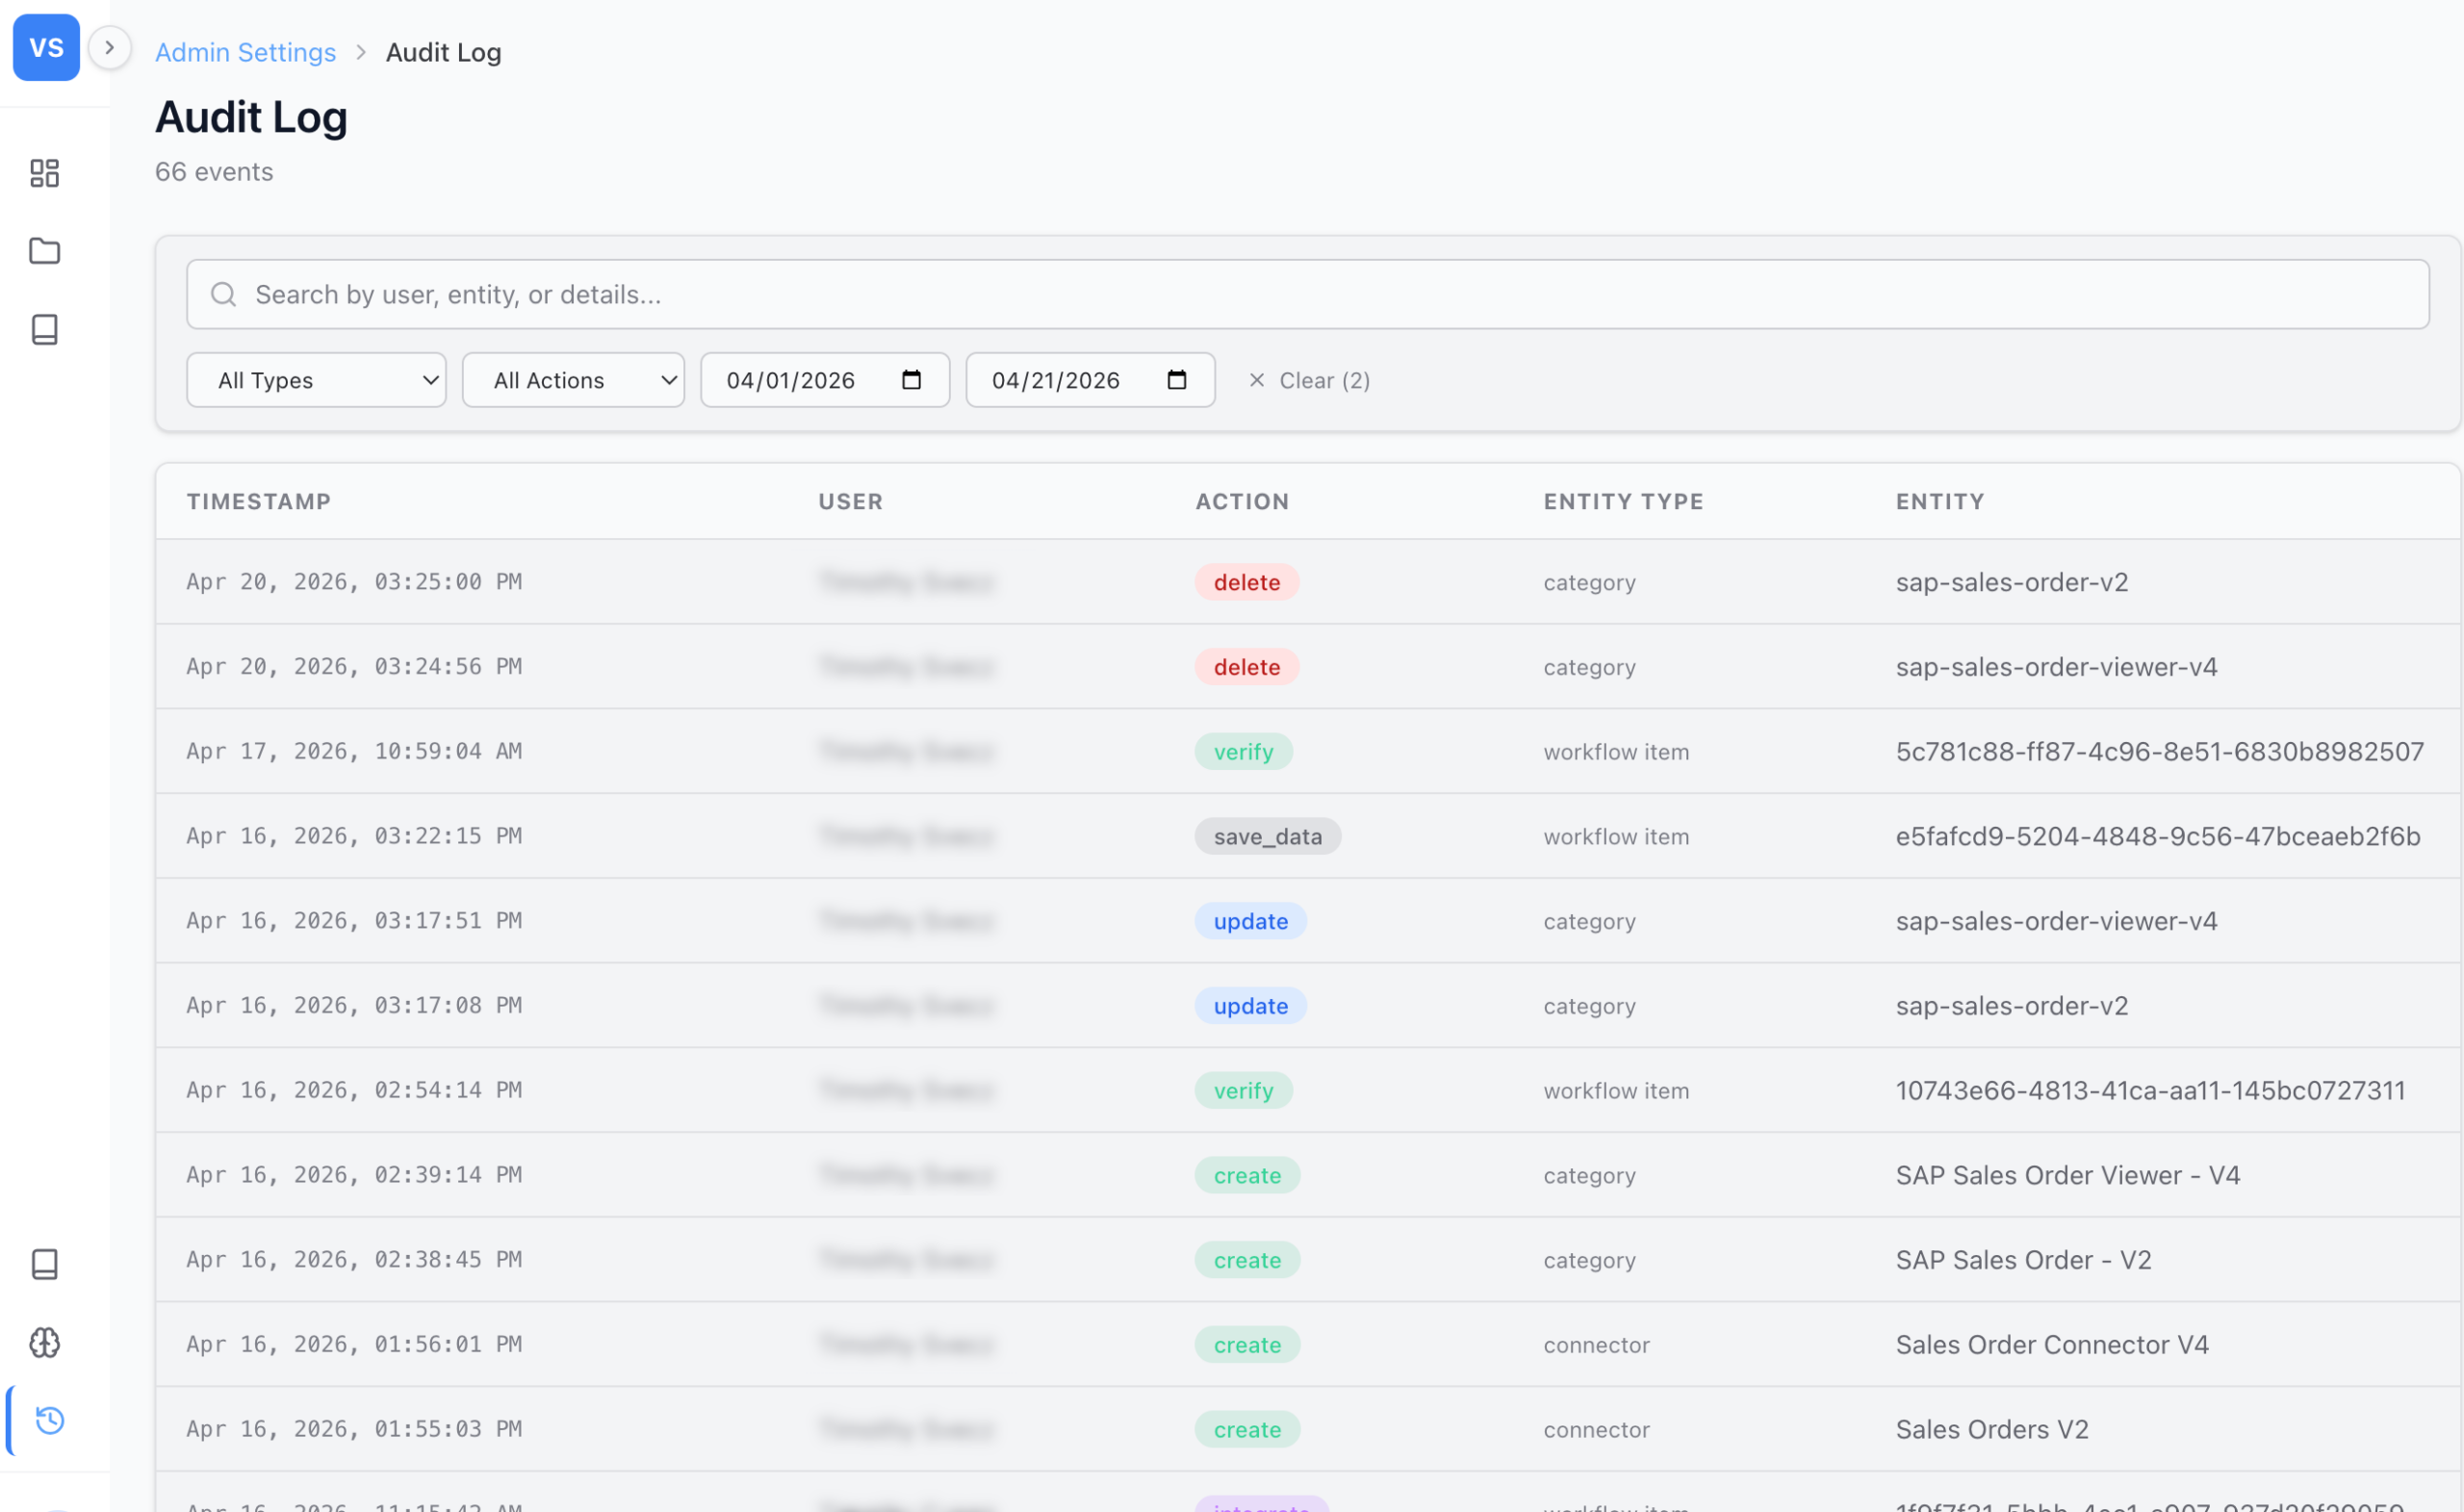Viewport: 2464px width, 1512px height.
Task: Click entity SAP Sales Order Viewer - V4
Action: tap(2067, 1175)
